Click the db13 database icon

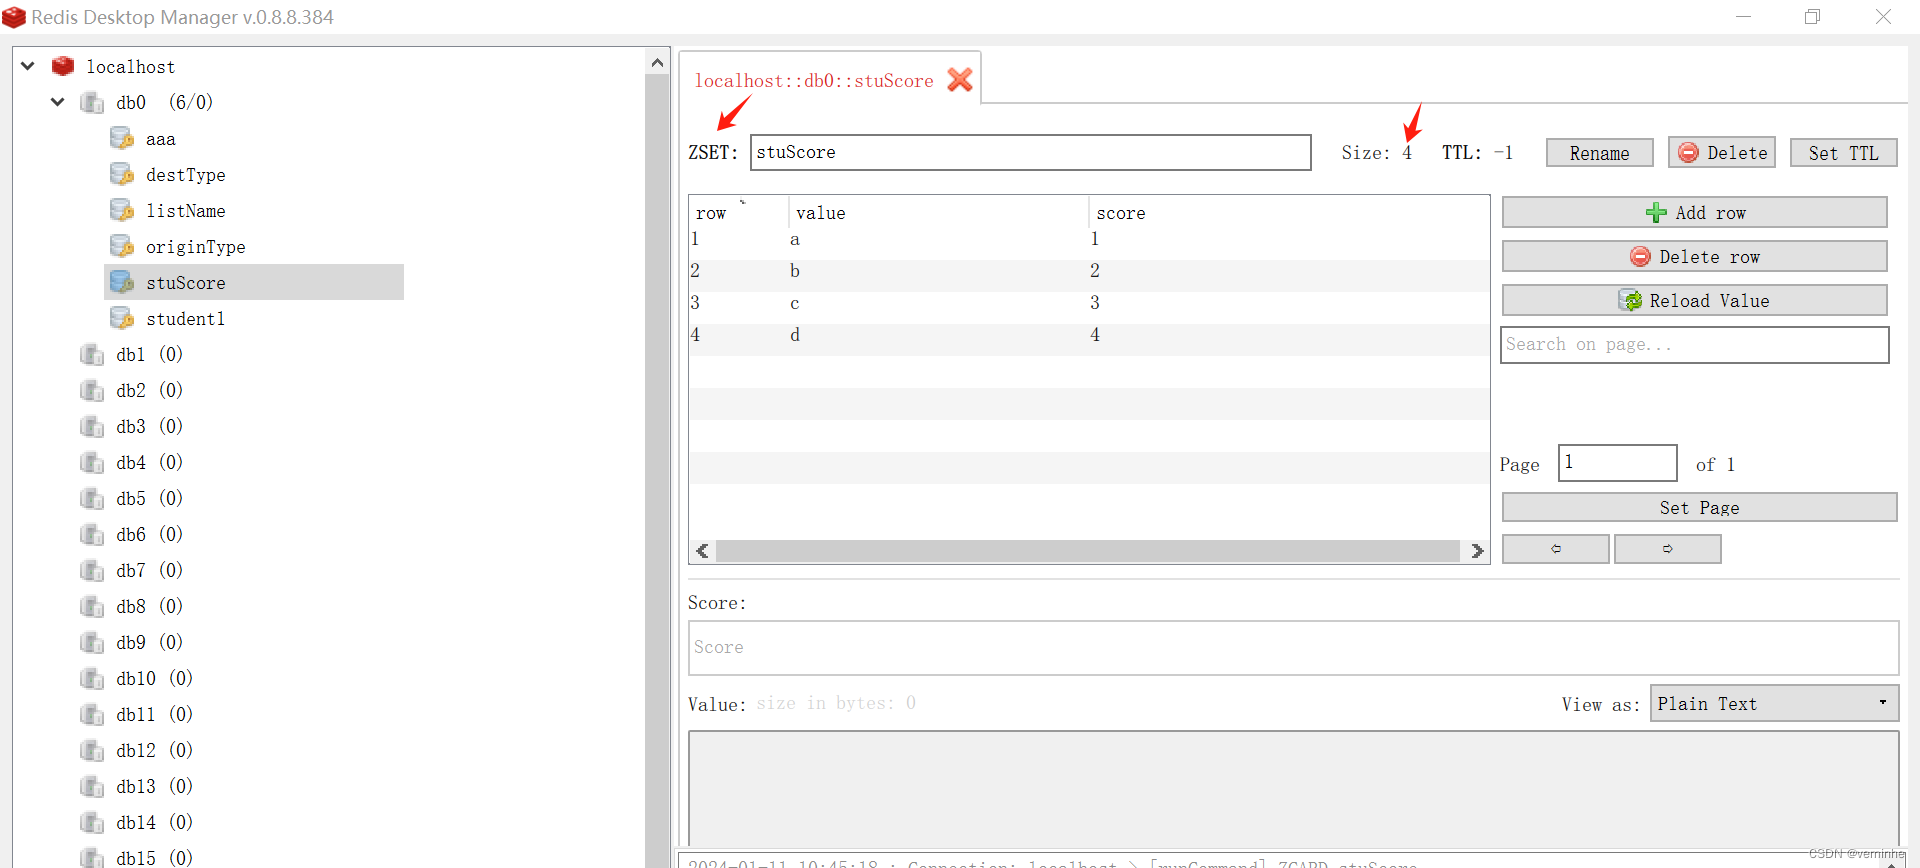point(92,786)
